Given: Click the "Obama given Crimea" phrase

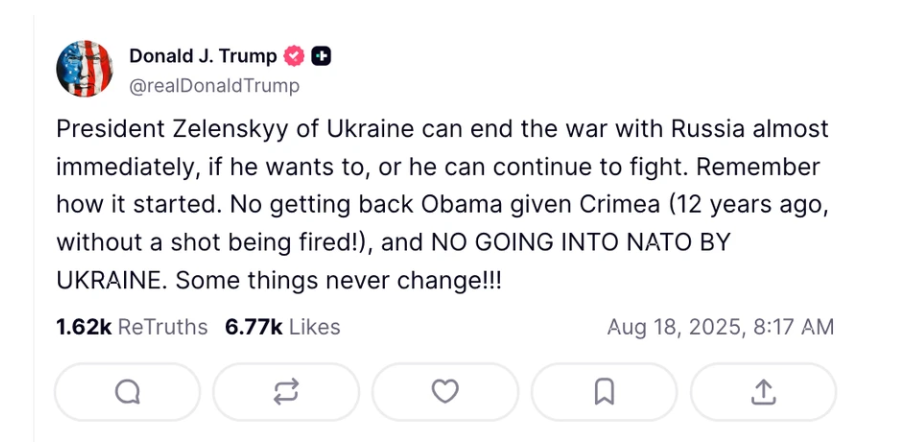Looking at the screenshot, I should 520,205.
